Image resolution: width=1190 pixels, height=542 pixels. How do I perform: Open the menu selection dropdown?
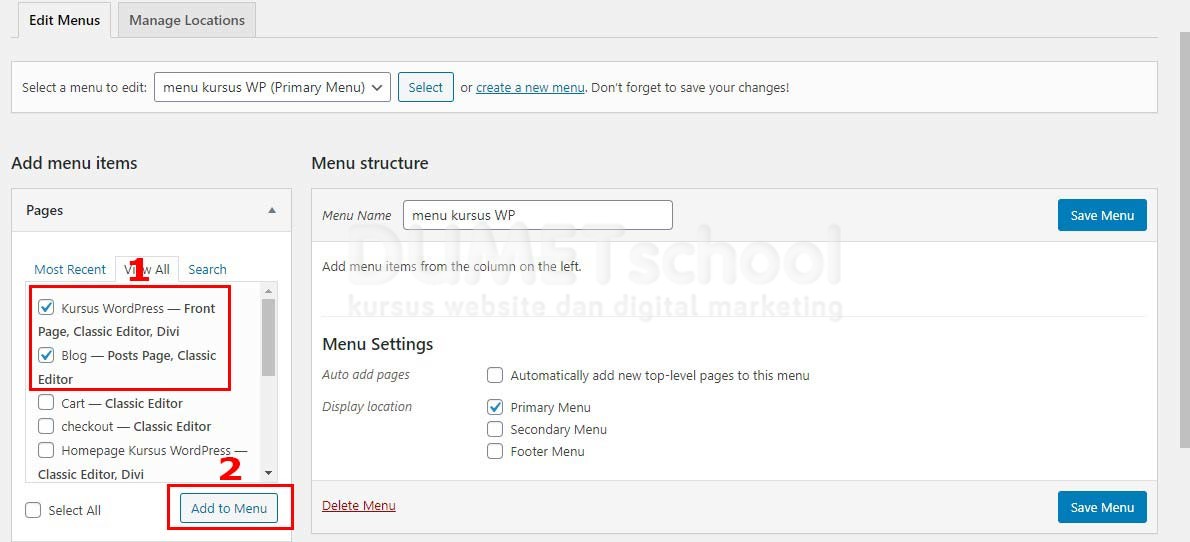click(272, 87)
